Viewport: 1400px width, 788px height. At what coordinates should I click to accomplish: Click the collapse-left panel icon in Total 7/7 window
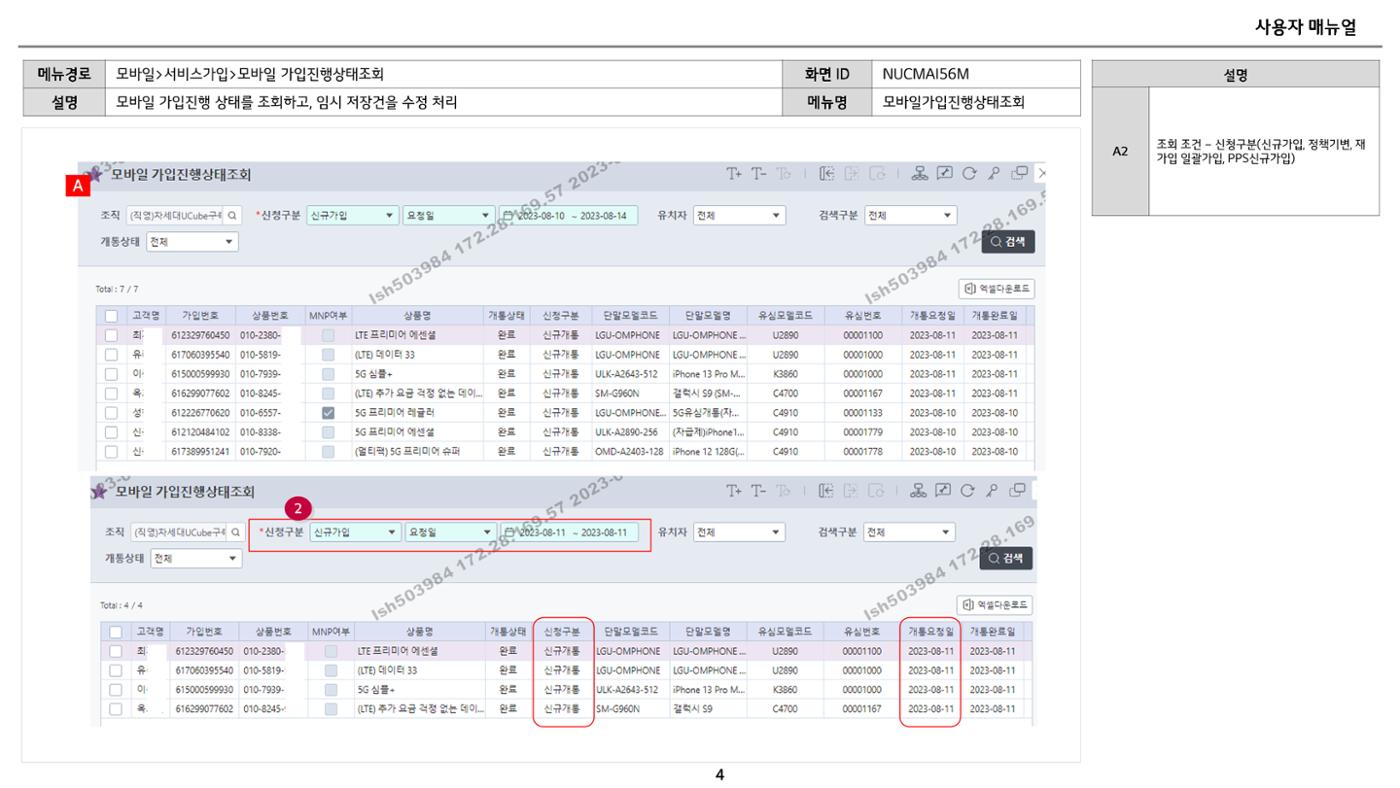click(827, 176)
